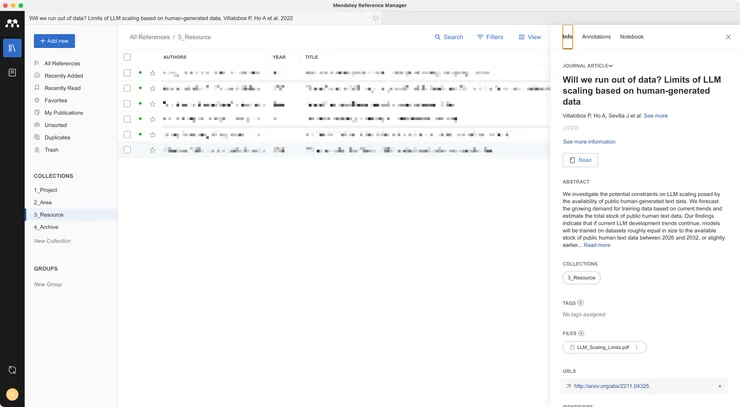Click the Trash bin icon
Screen dimensions: 740x407
tap(37, 149)
